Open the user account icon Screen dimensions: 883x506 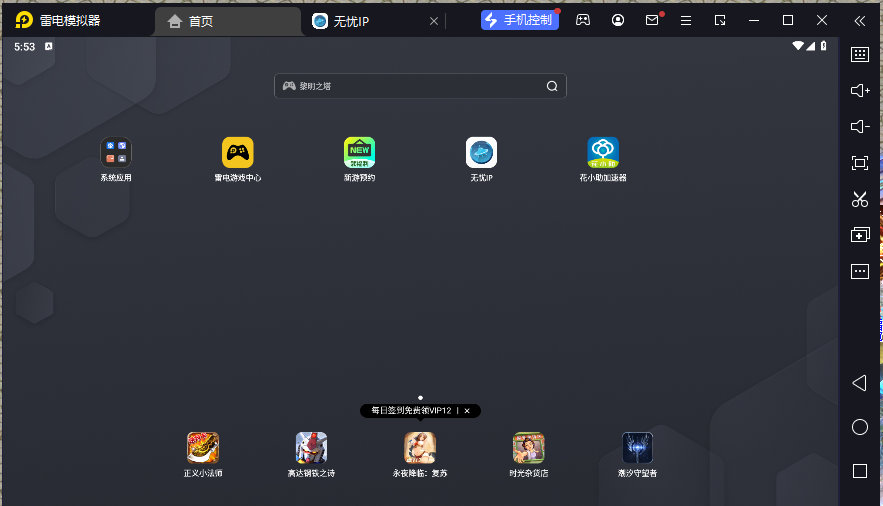coord(618,20)
